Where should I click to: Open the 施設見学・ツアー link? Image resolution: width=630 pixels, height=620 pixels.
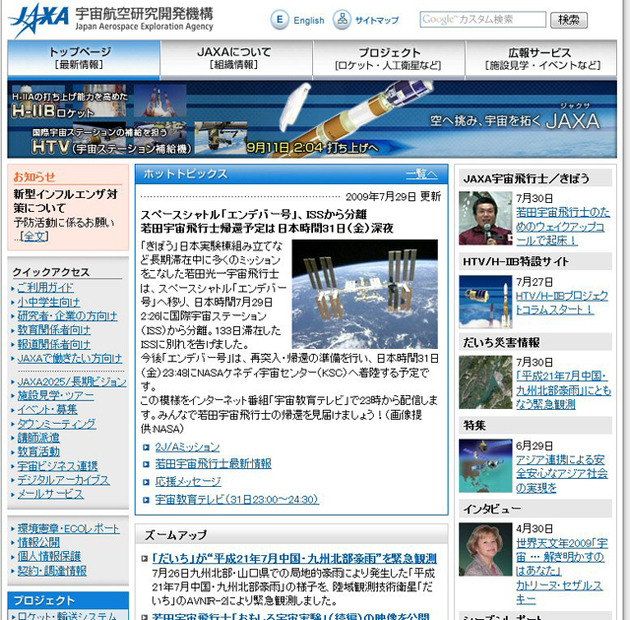pos(55,395)
